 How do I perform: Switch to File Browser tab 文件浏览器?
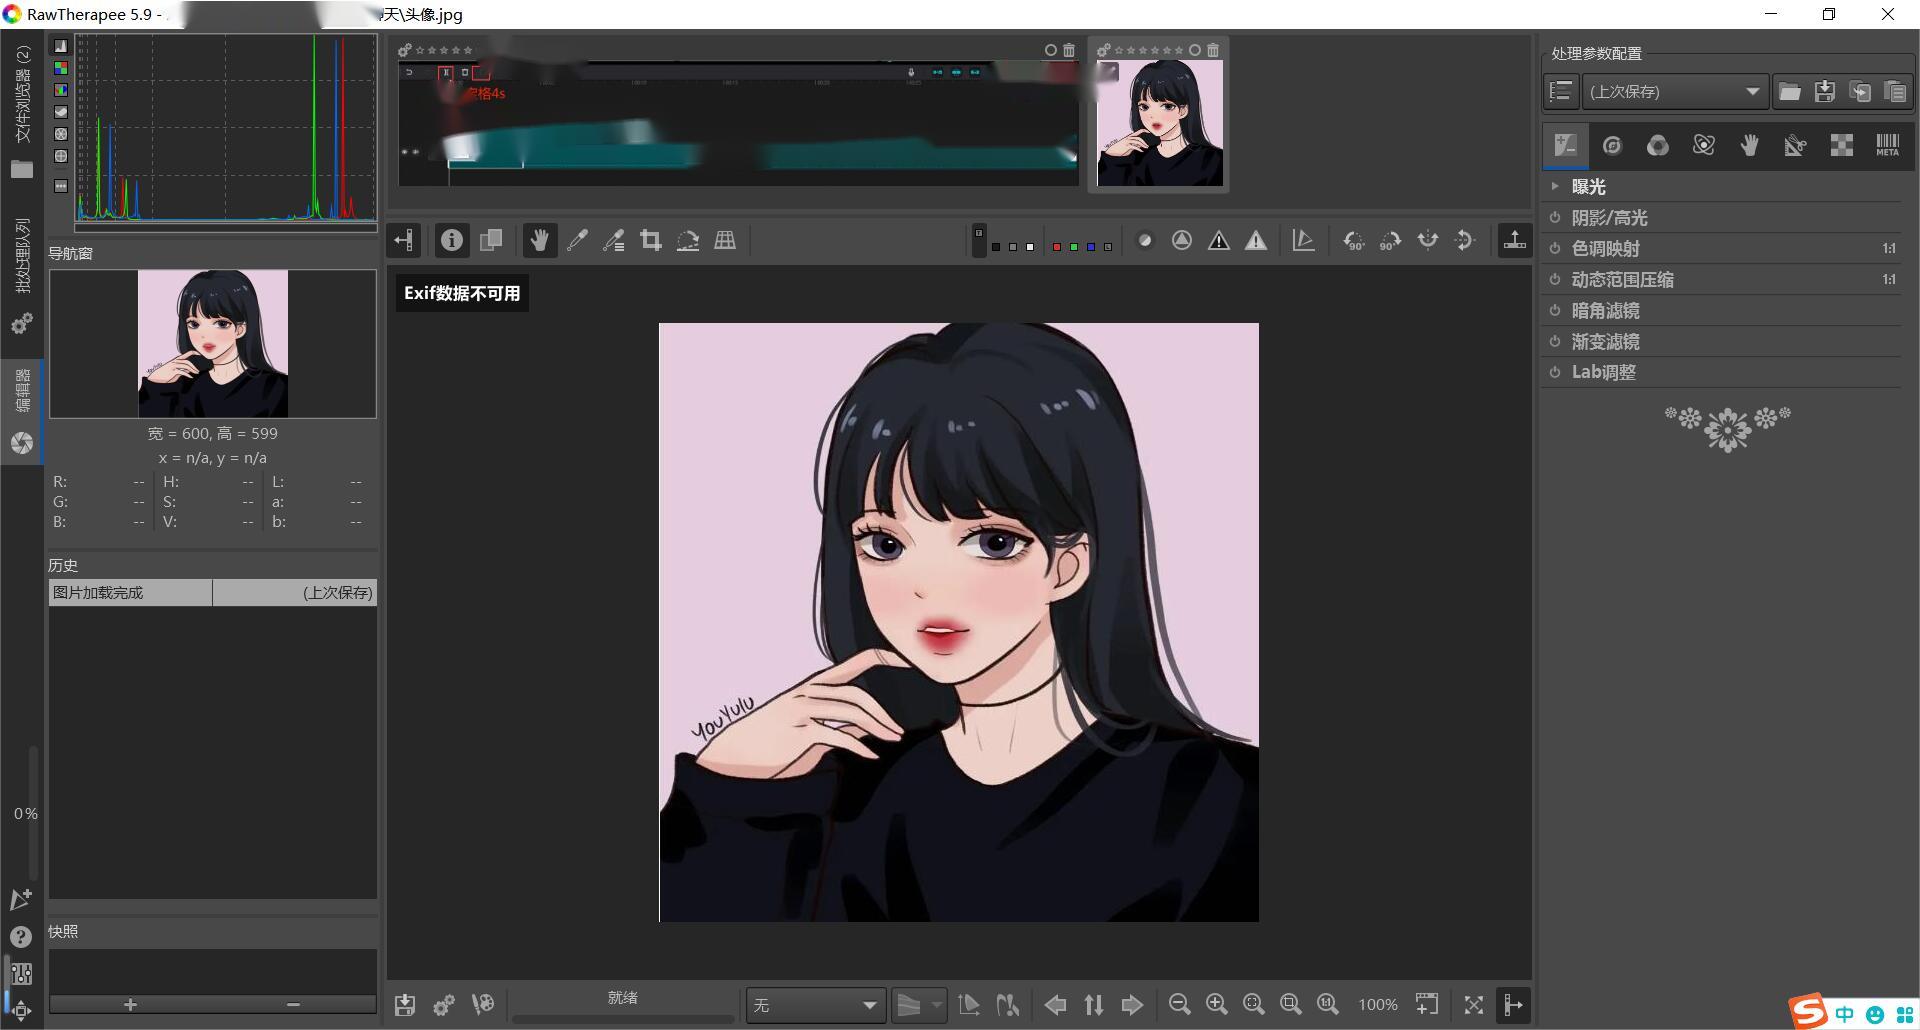point(22,112)
